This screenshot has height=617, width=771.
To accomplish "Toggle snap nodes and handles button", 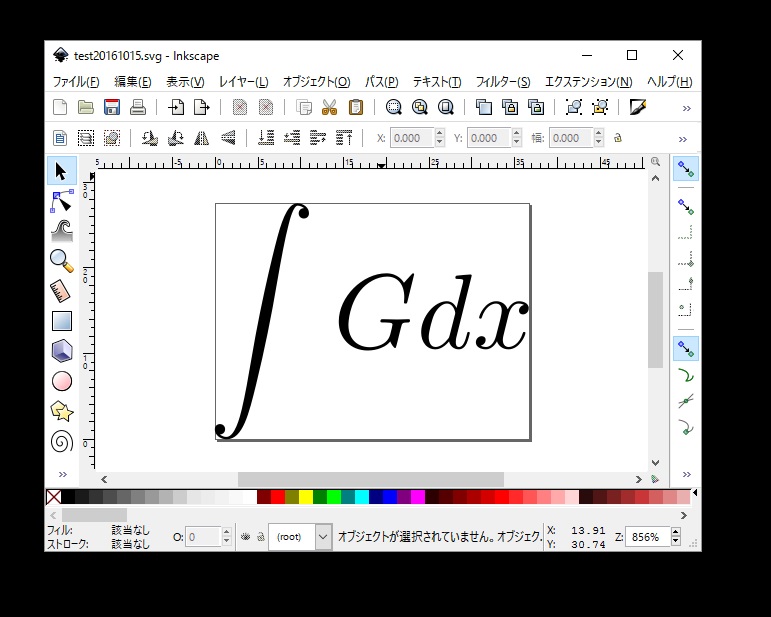I will pyautogui.click(x=685, y=349).
